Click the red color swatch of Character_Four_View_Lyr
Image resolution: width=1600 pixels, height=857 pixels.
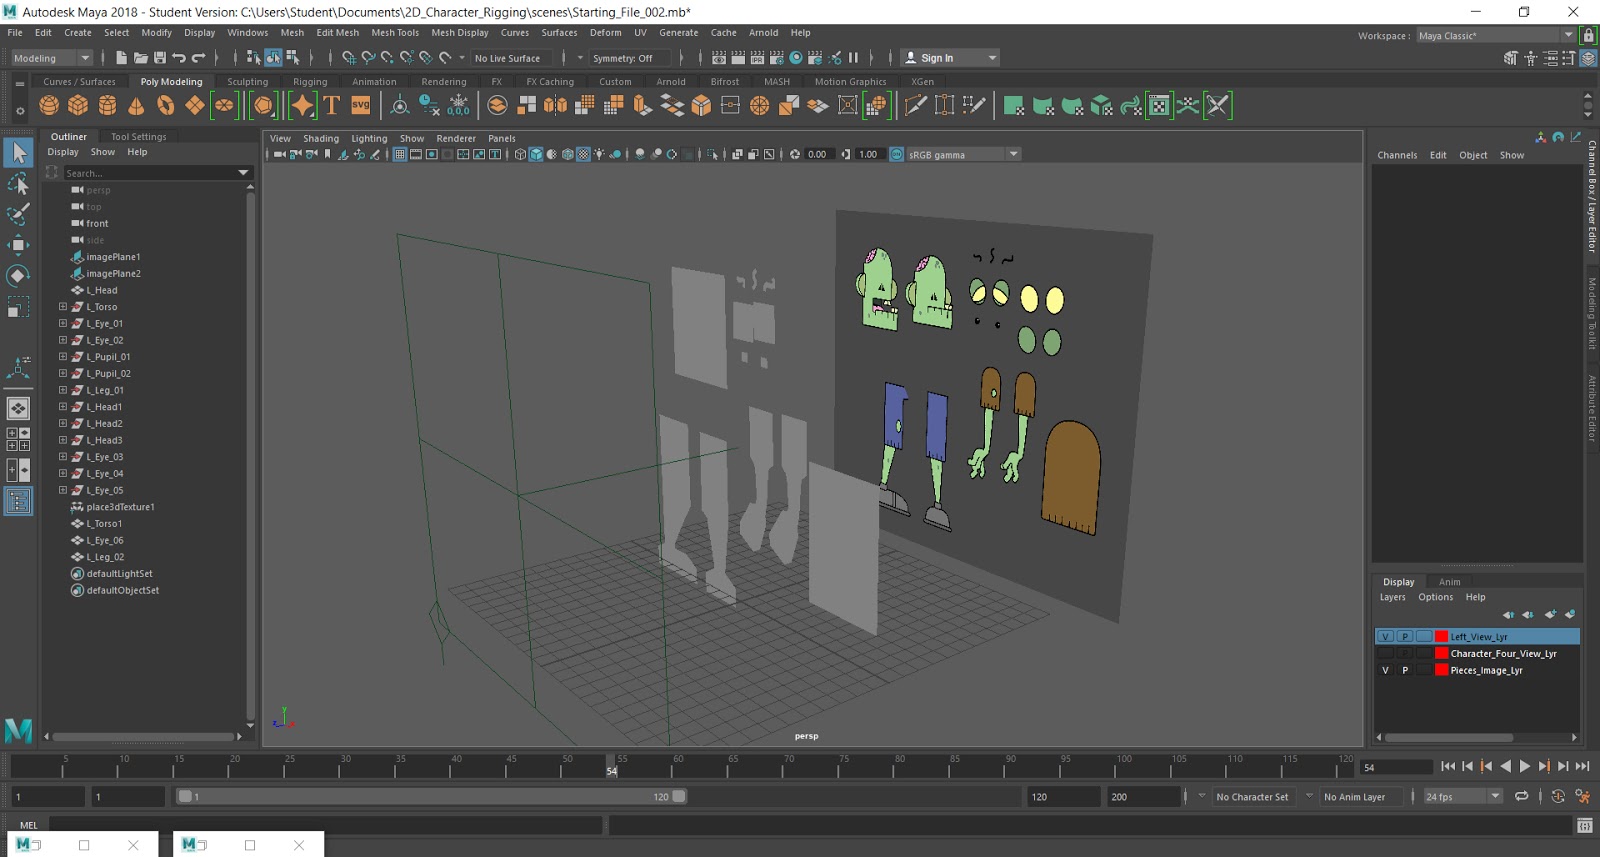(x=1441, y=654)
